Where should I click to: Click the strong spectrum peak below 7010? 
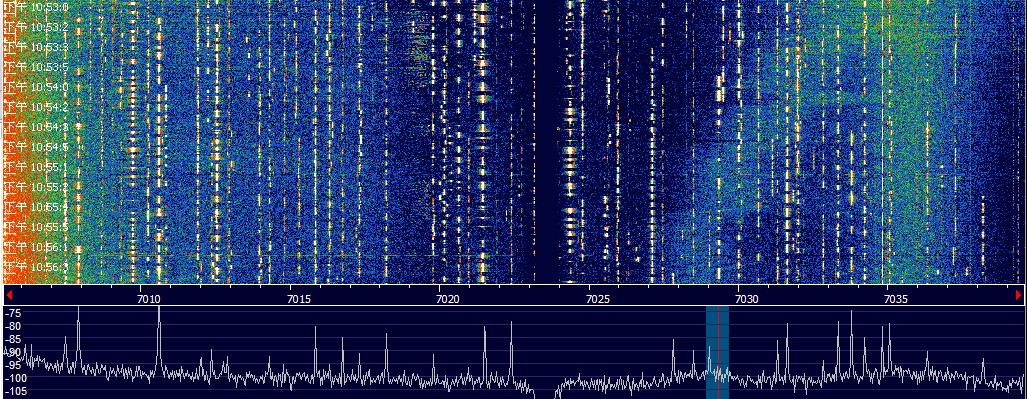click(78, 334)
